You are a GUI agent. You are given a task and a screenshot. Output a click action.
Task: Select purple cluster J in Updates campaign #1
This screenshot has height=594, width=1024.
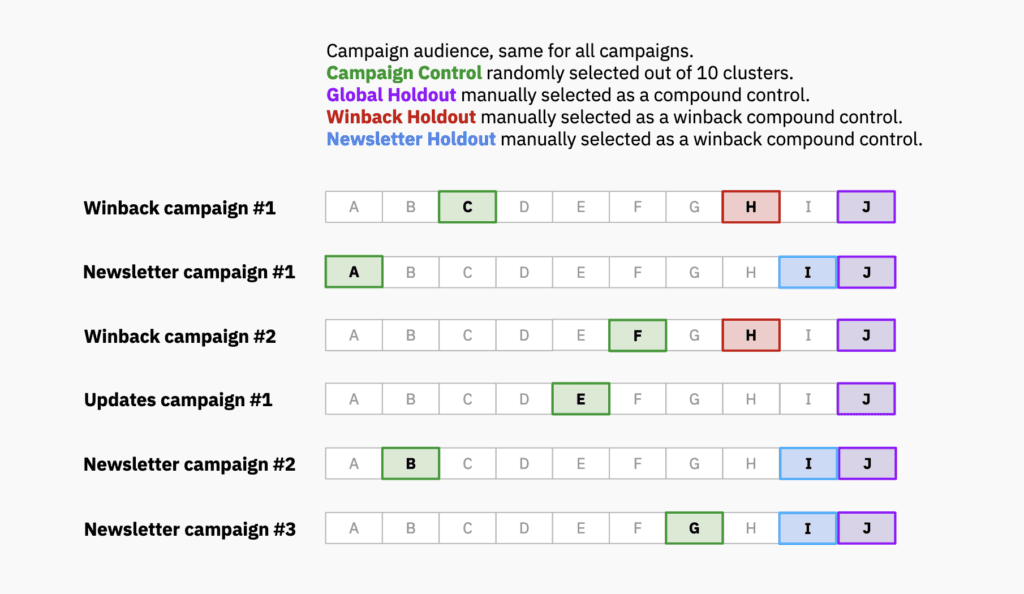coord(866,399)
